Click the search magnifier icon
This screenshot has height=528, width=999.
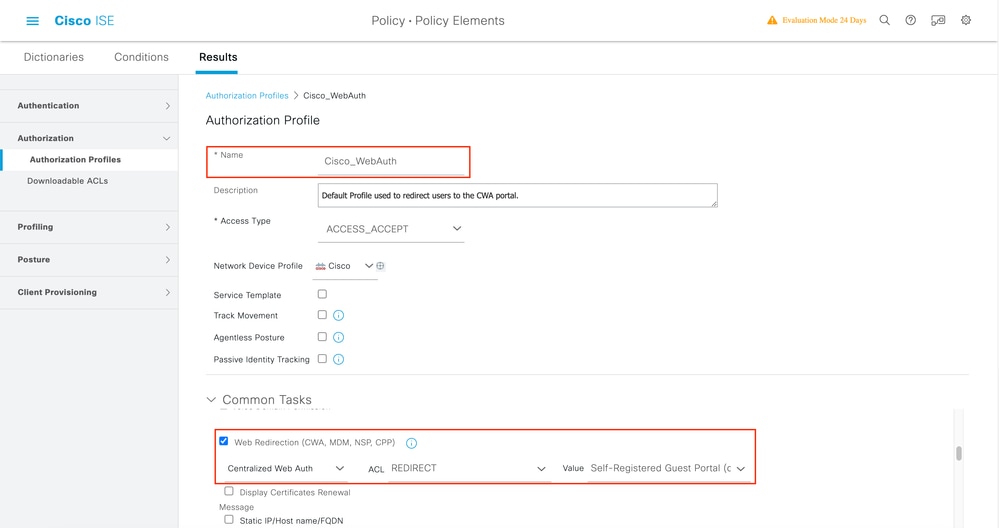click(884, 20)
